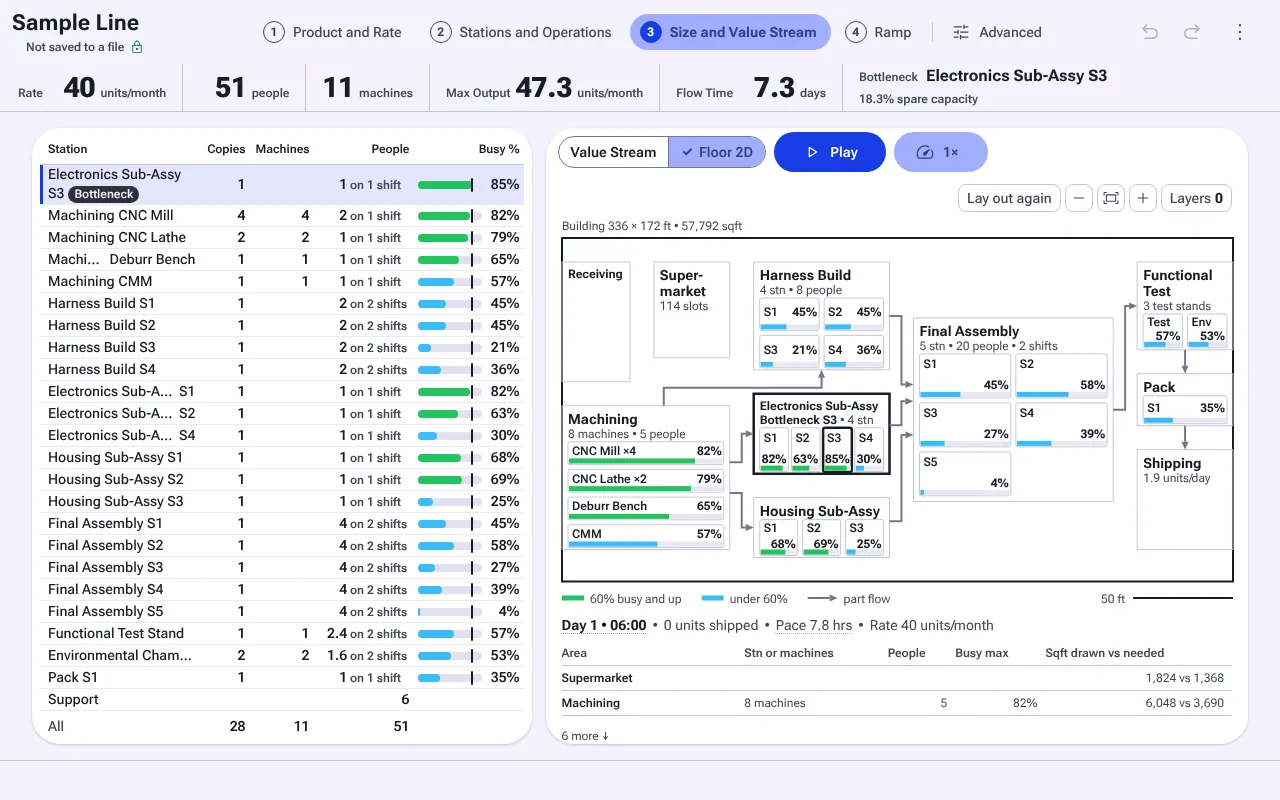
Task: Select the Supermarket block showing 114 slots
Action: 692,310
